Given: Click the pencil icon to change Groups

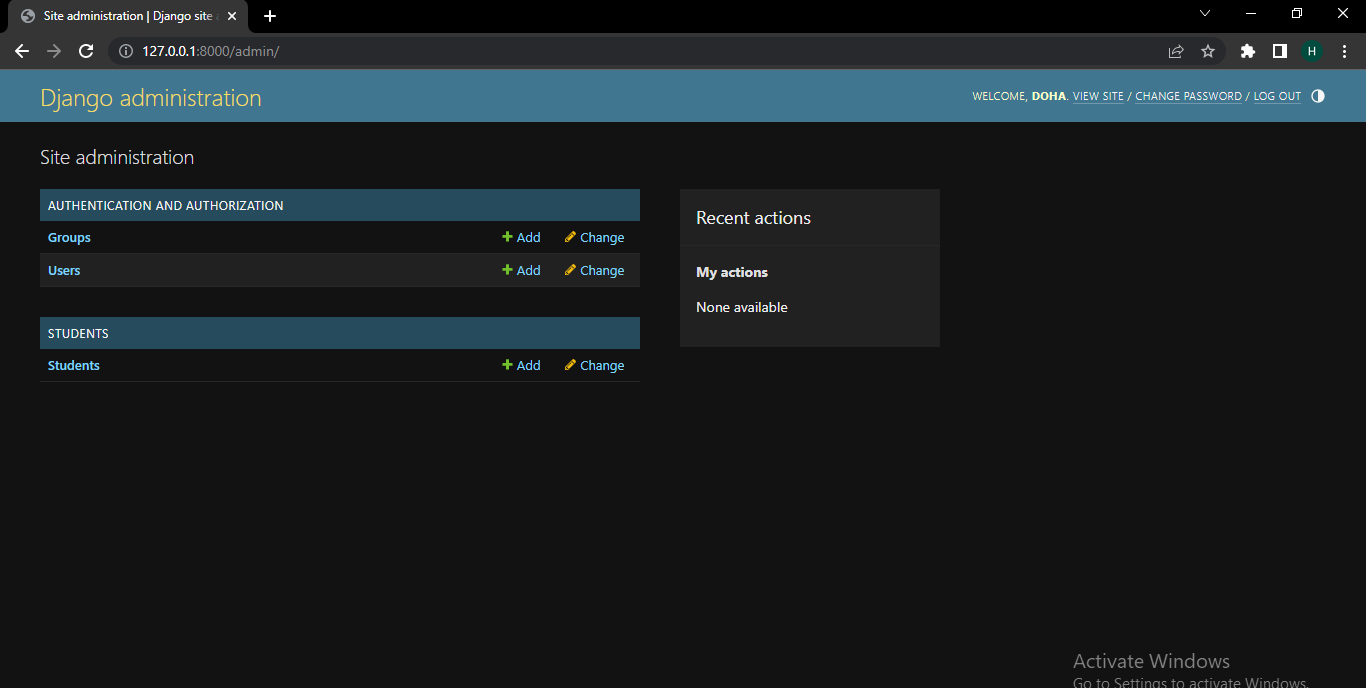Looking at the screenshot, I should (568, 237).
